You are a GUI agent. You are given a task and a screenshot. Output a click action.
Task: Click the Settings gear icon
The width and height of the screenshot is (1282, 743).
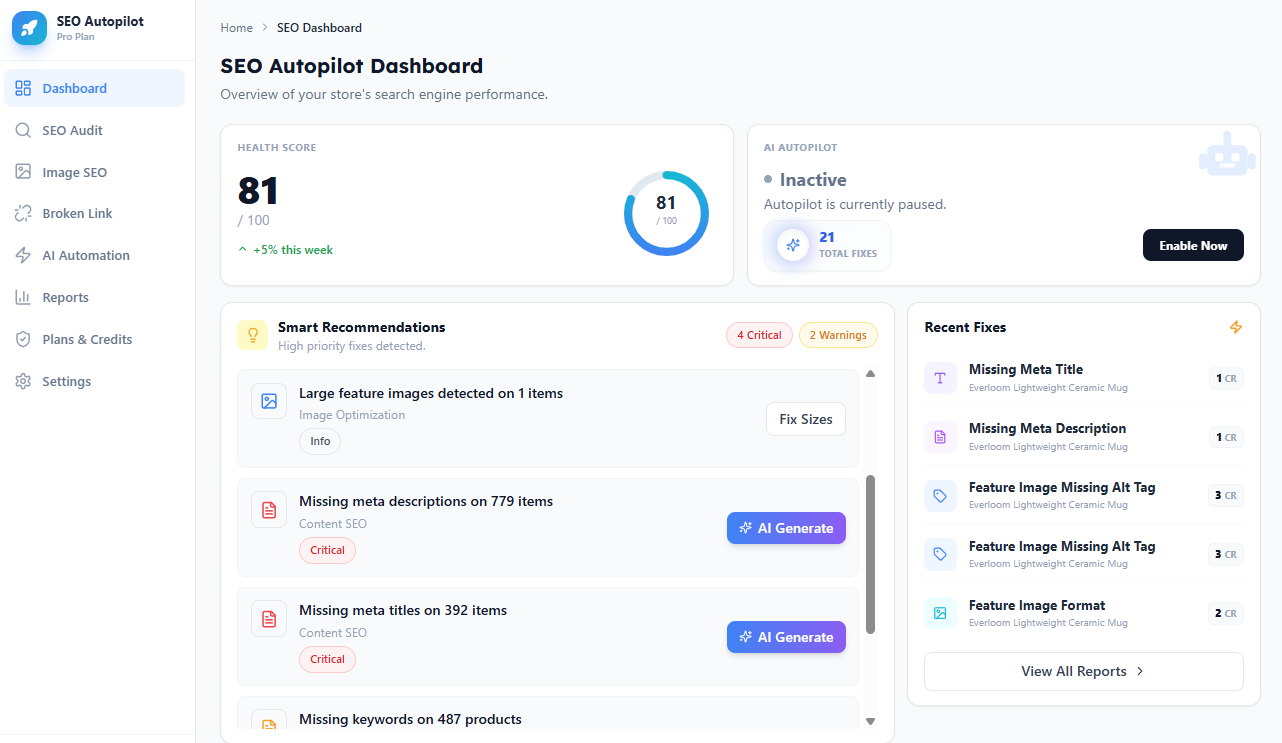click(x=23, y=381)
